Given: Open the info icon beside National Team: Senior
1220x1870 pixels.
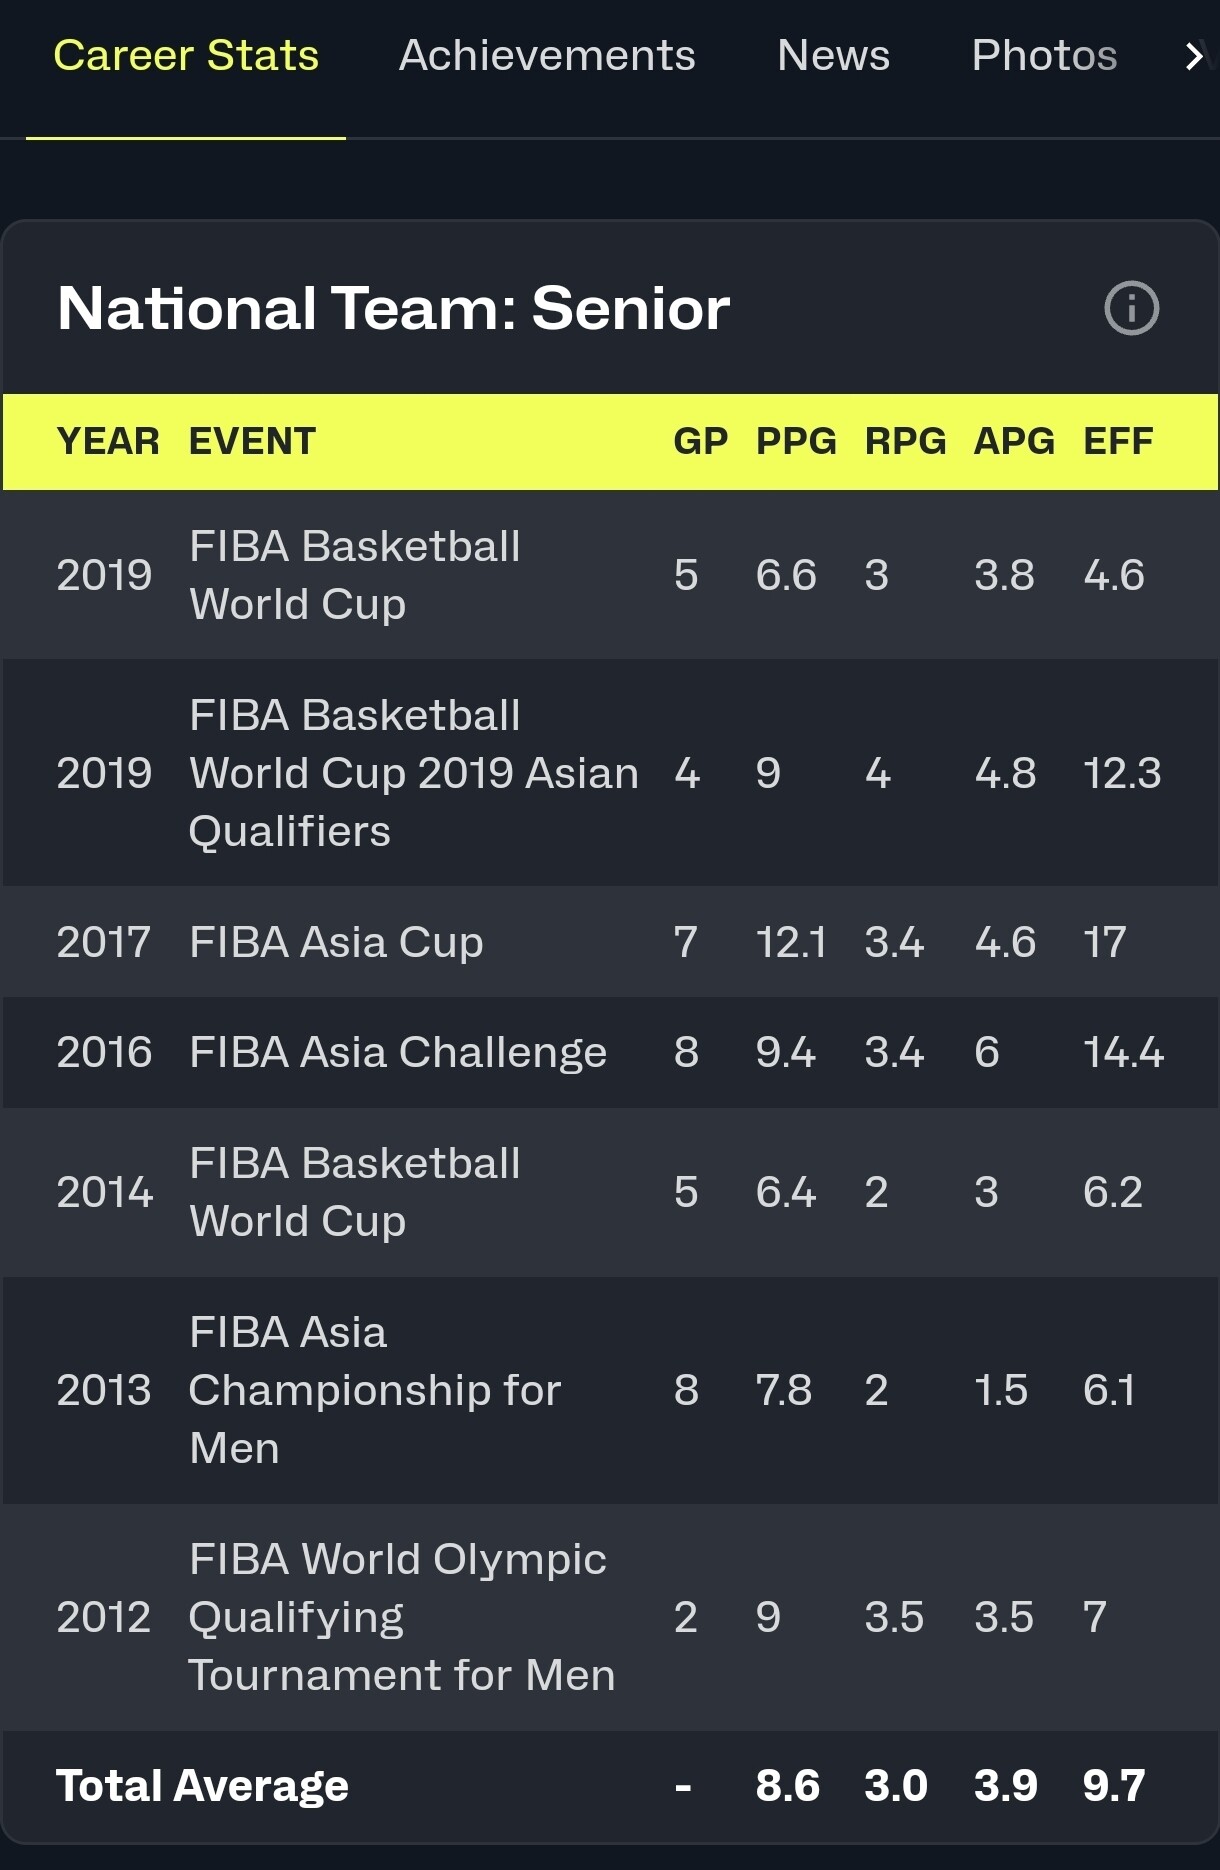Looking at the screenshot, I should point(1131,308).
